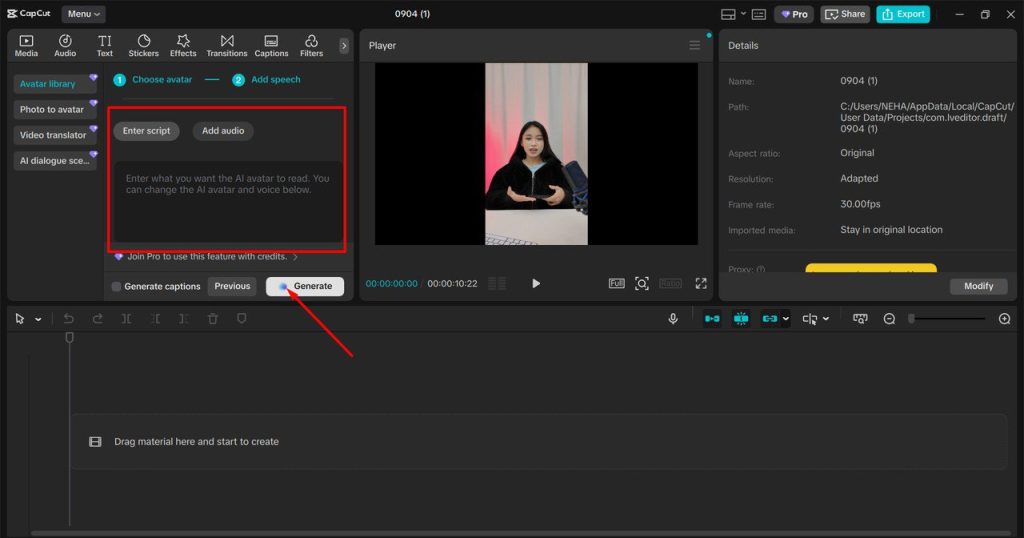Enable the Generate captions checkbox

pyautogui.click(x=117, y=287)
